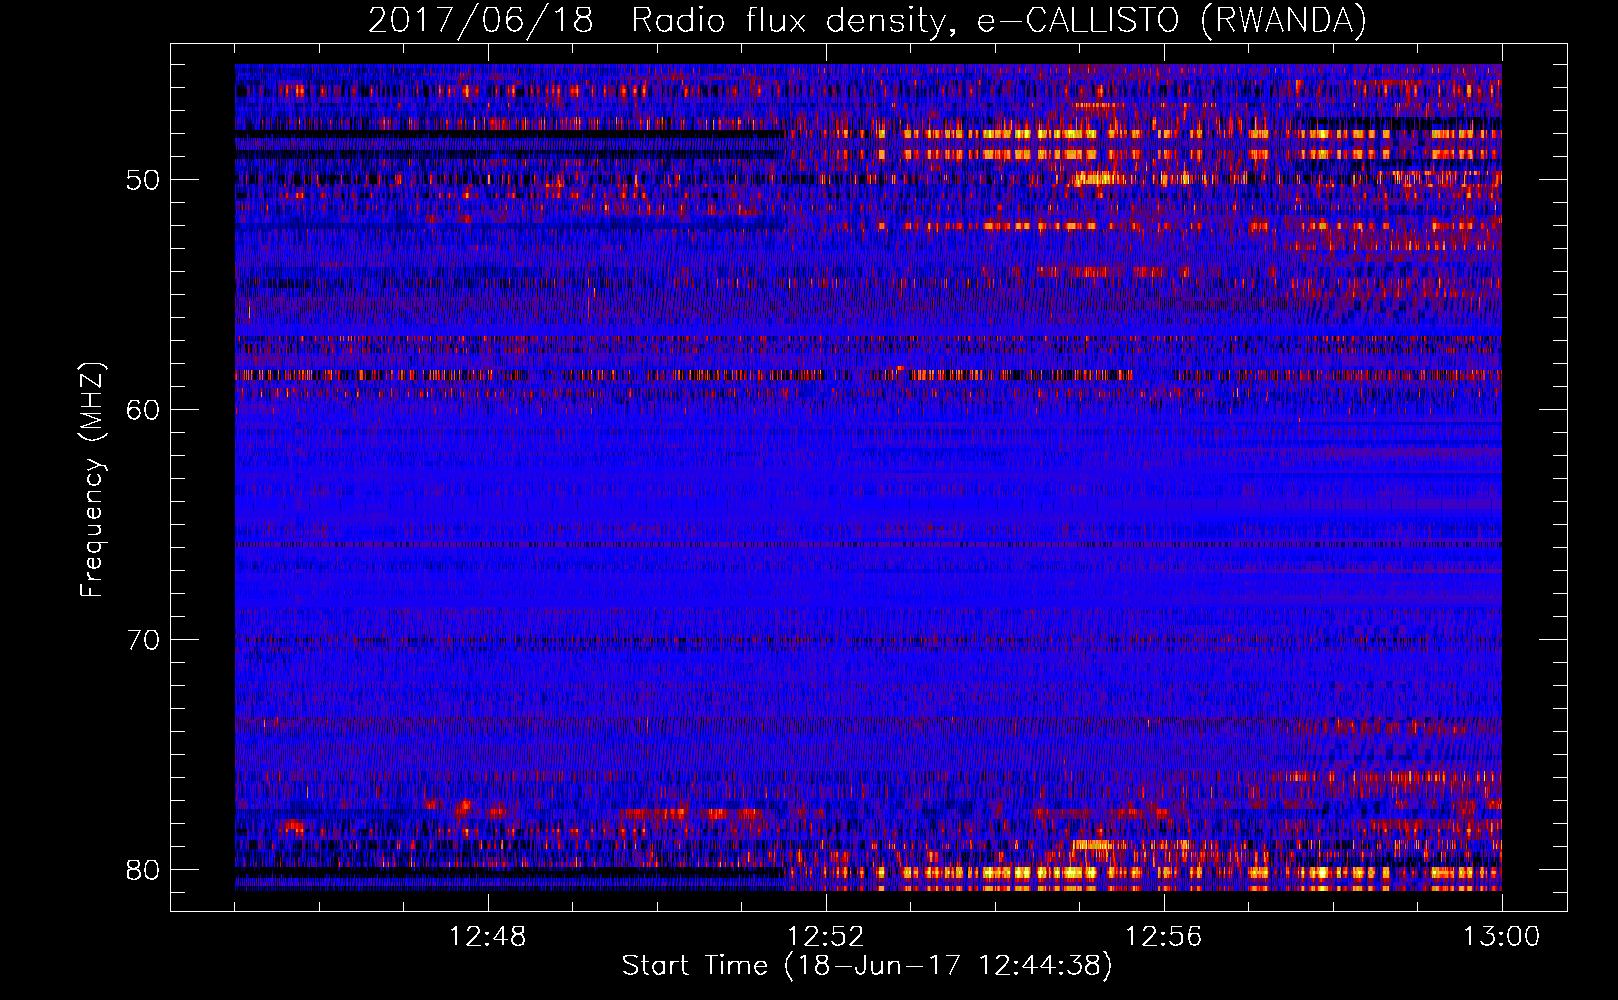Click the plot title '2017/06/18 Radio flux density'

tap(867, 21)
